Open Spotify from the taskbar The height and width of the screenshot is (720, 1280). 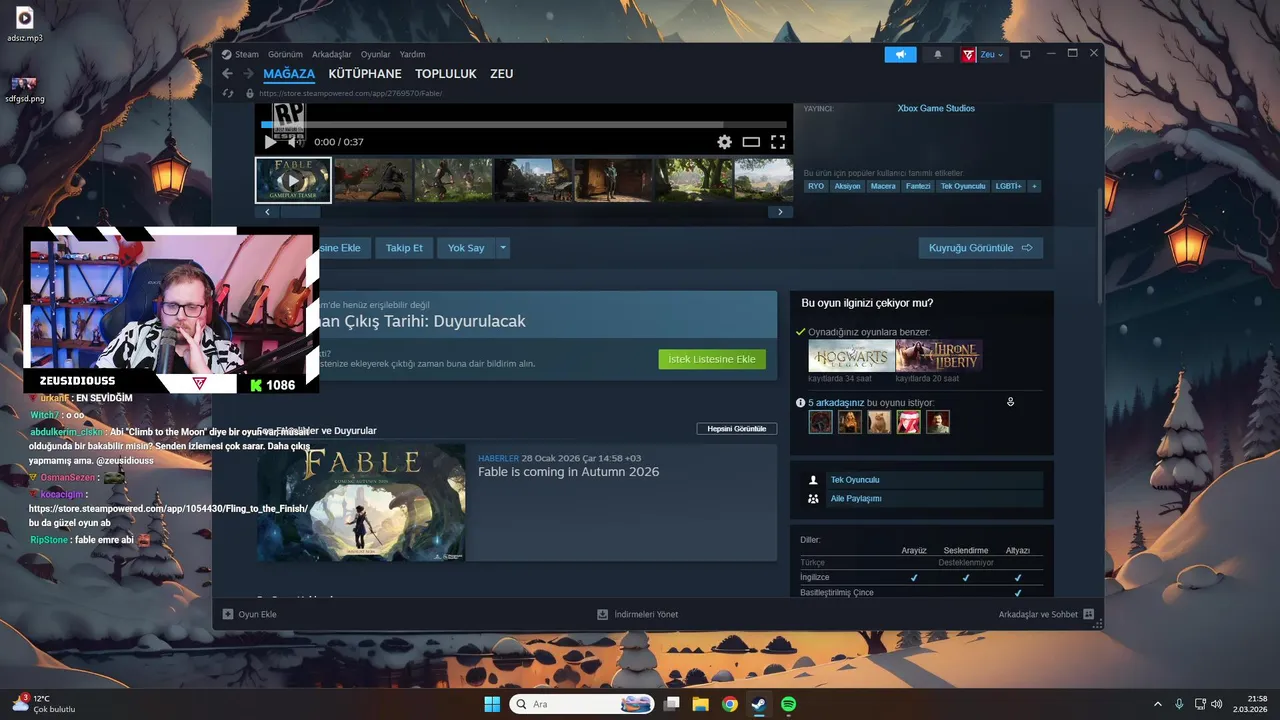[x=788, y=704]
